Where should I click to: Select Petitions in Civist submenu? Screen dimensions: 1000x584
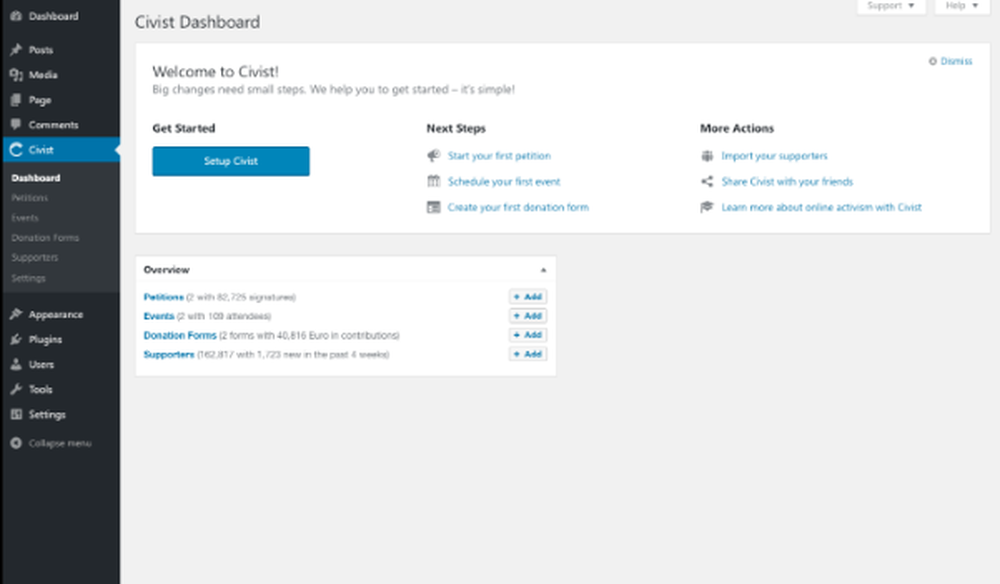[29, 198]
